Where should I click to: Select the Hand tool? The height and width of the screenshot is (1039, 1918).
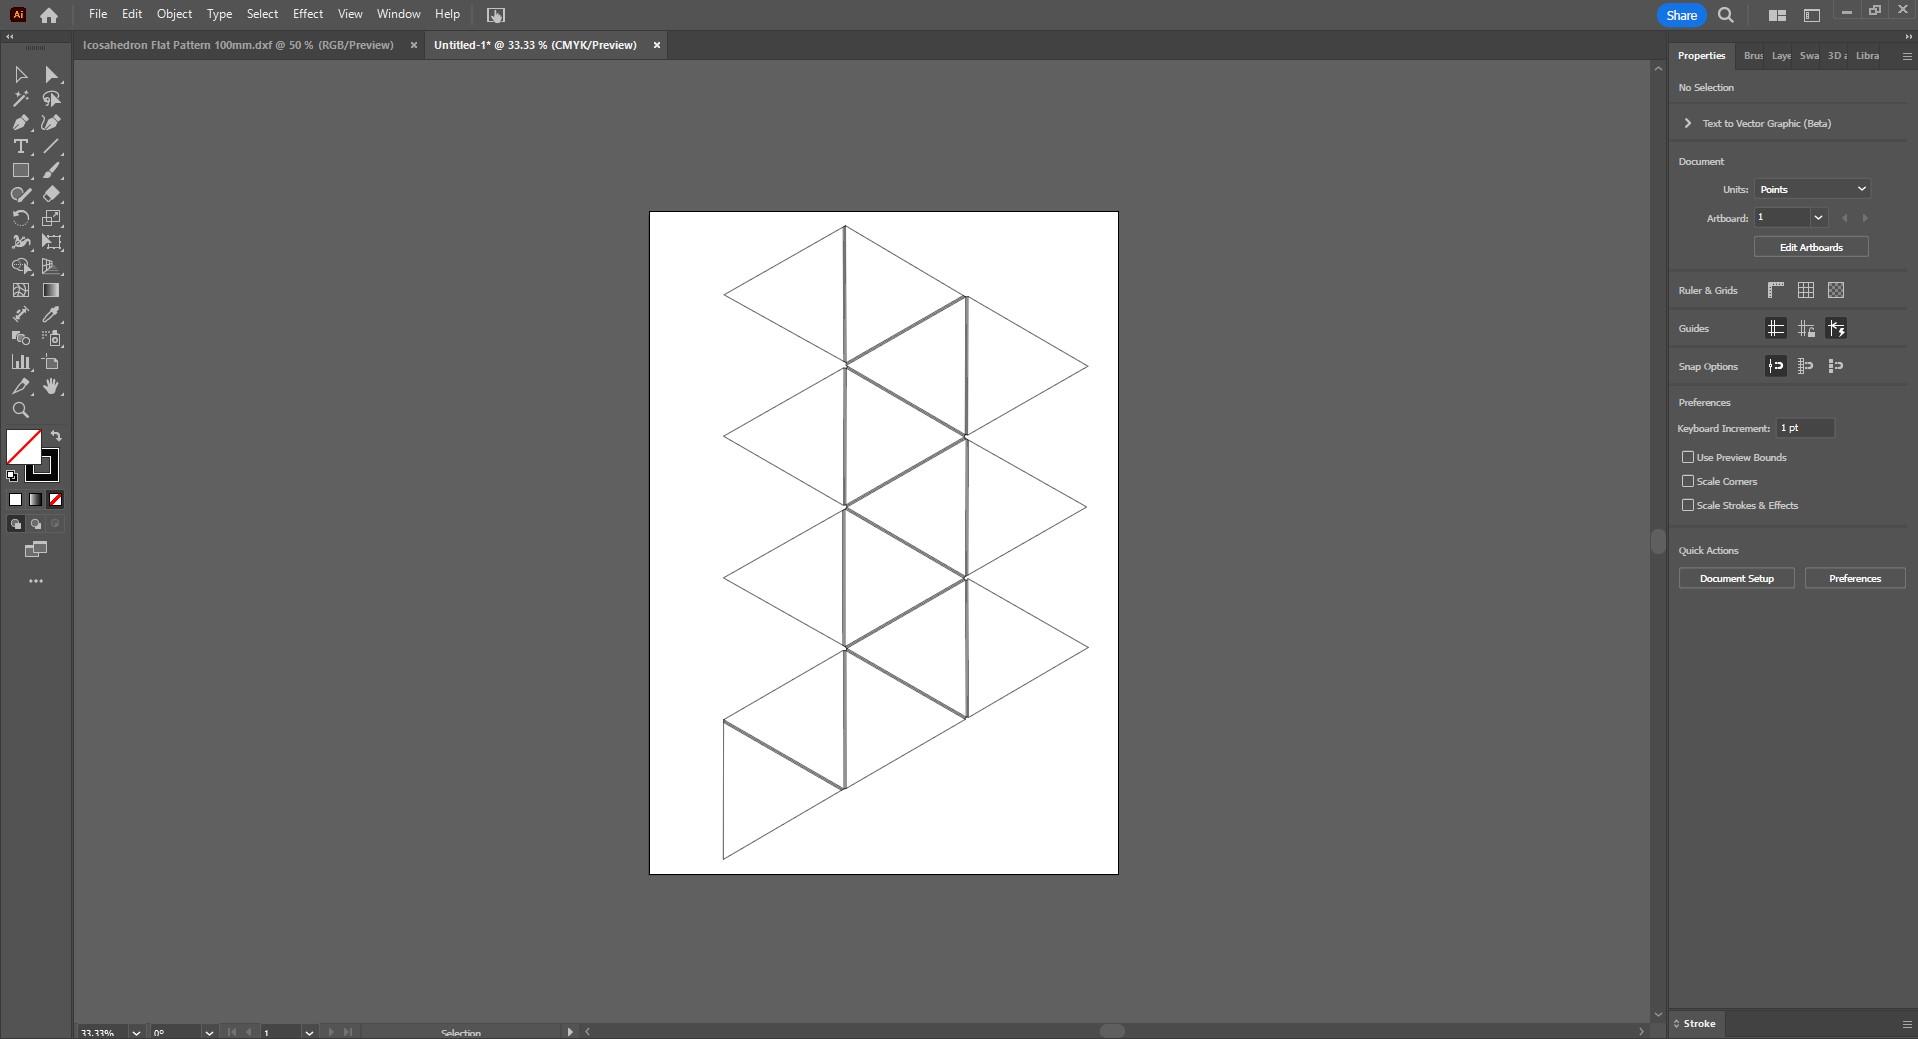[52, 387]
